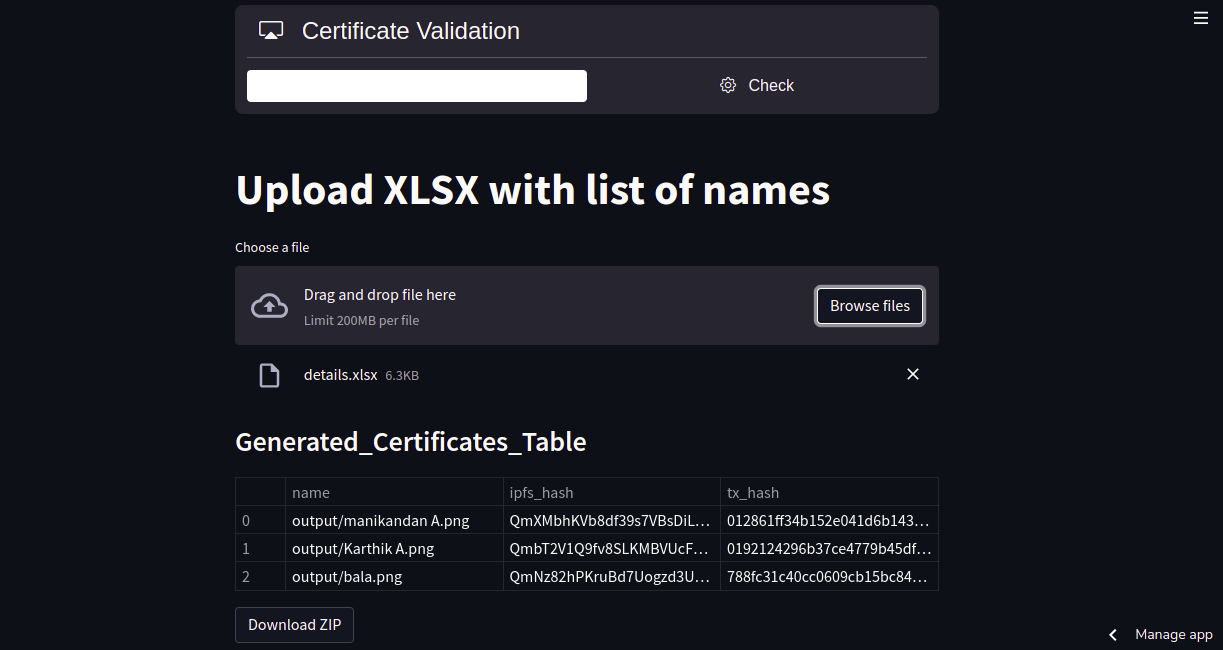1223x650 pixels.
Task: Select tx hash cell starting 012861ff34b
Action: point(829,520)
